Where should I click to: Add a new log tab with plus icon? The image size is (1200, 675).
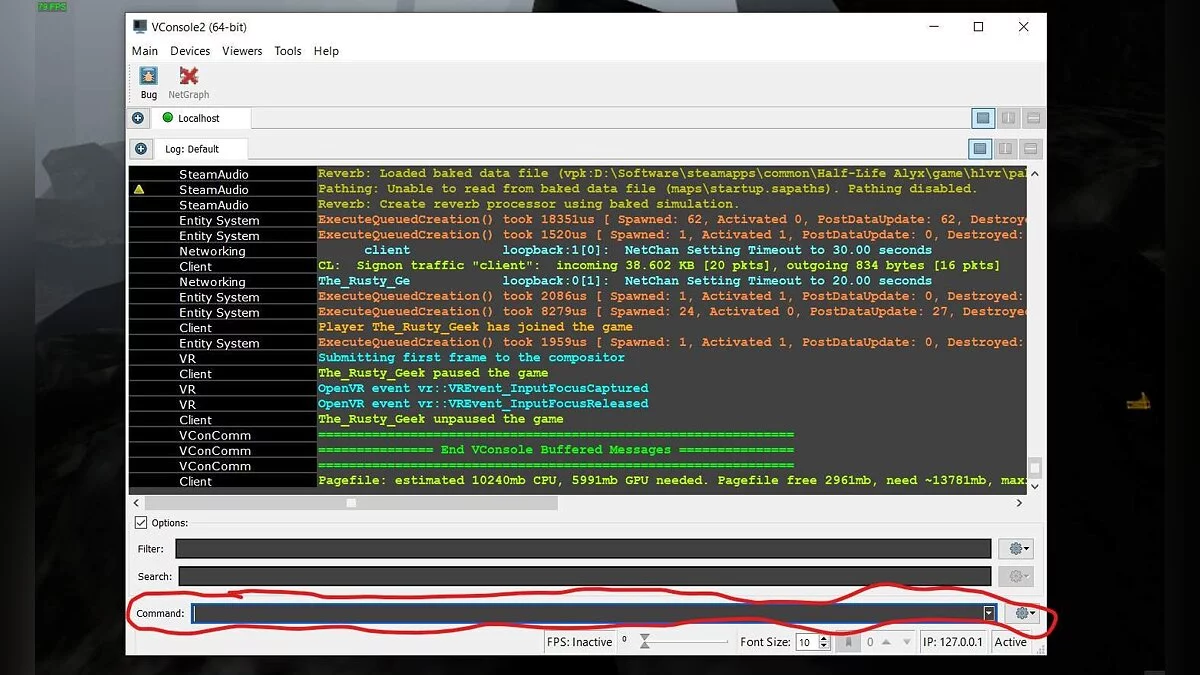click(x=141, y=149)
